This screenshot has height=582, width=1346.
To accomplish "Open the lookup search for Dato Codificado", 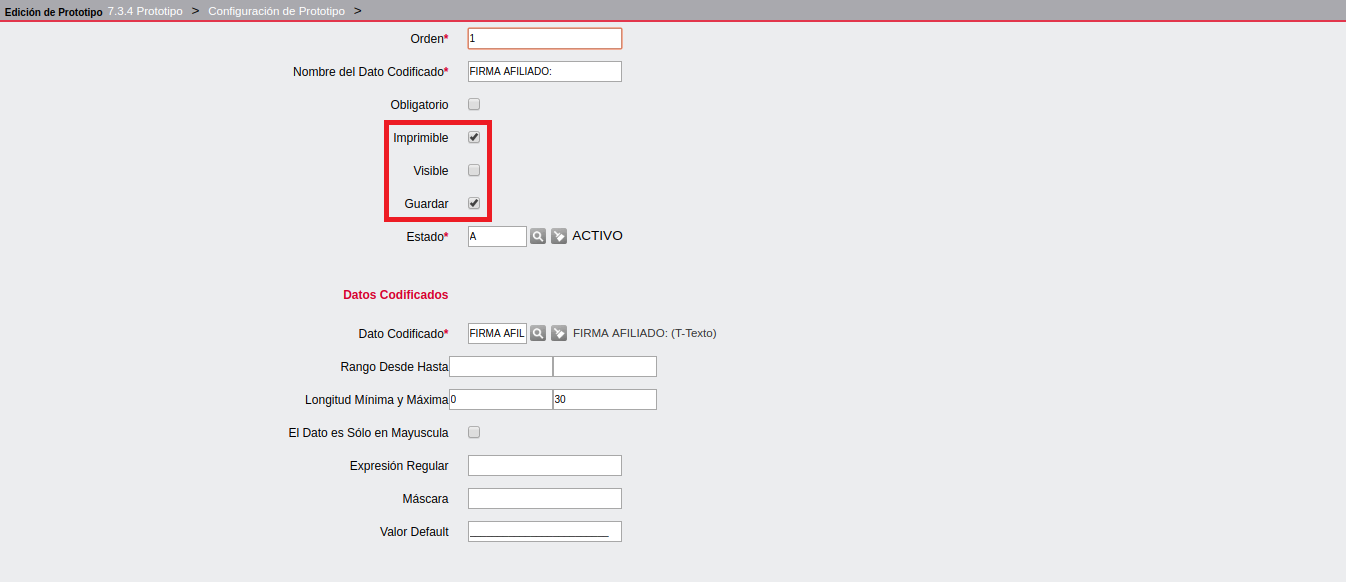I will pyautogui.click(x=538, y=333).
